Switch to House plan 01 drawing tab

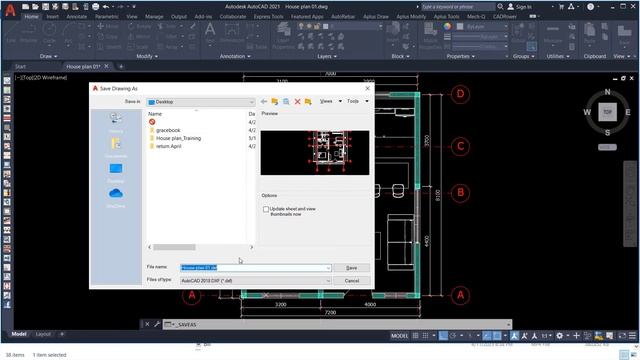point(83,66)
